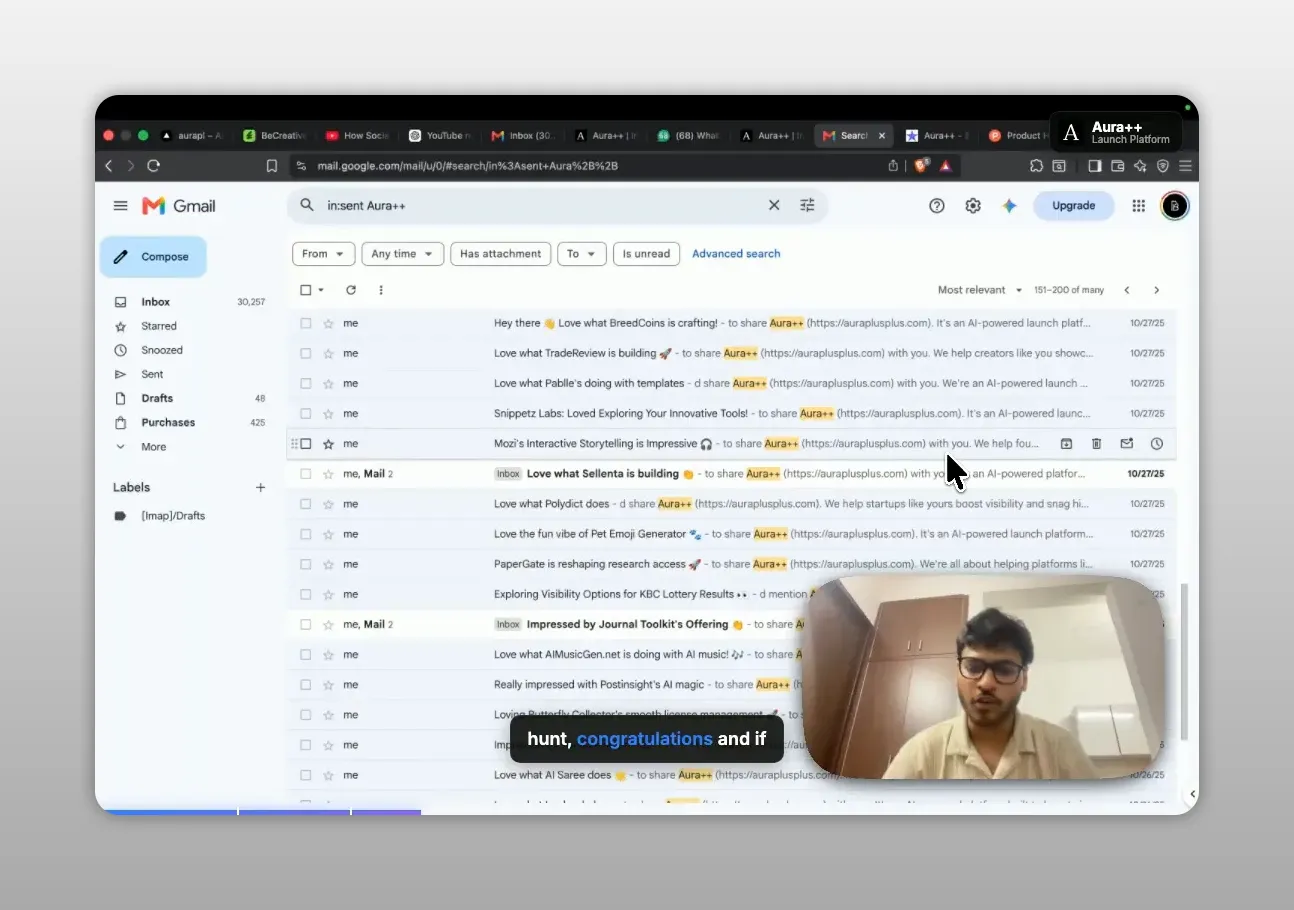
Task: Clear the search query with the X
Action: point(774,205)
